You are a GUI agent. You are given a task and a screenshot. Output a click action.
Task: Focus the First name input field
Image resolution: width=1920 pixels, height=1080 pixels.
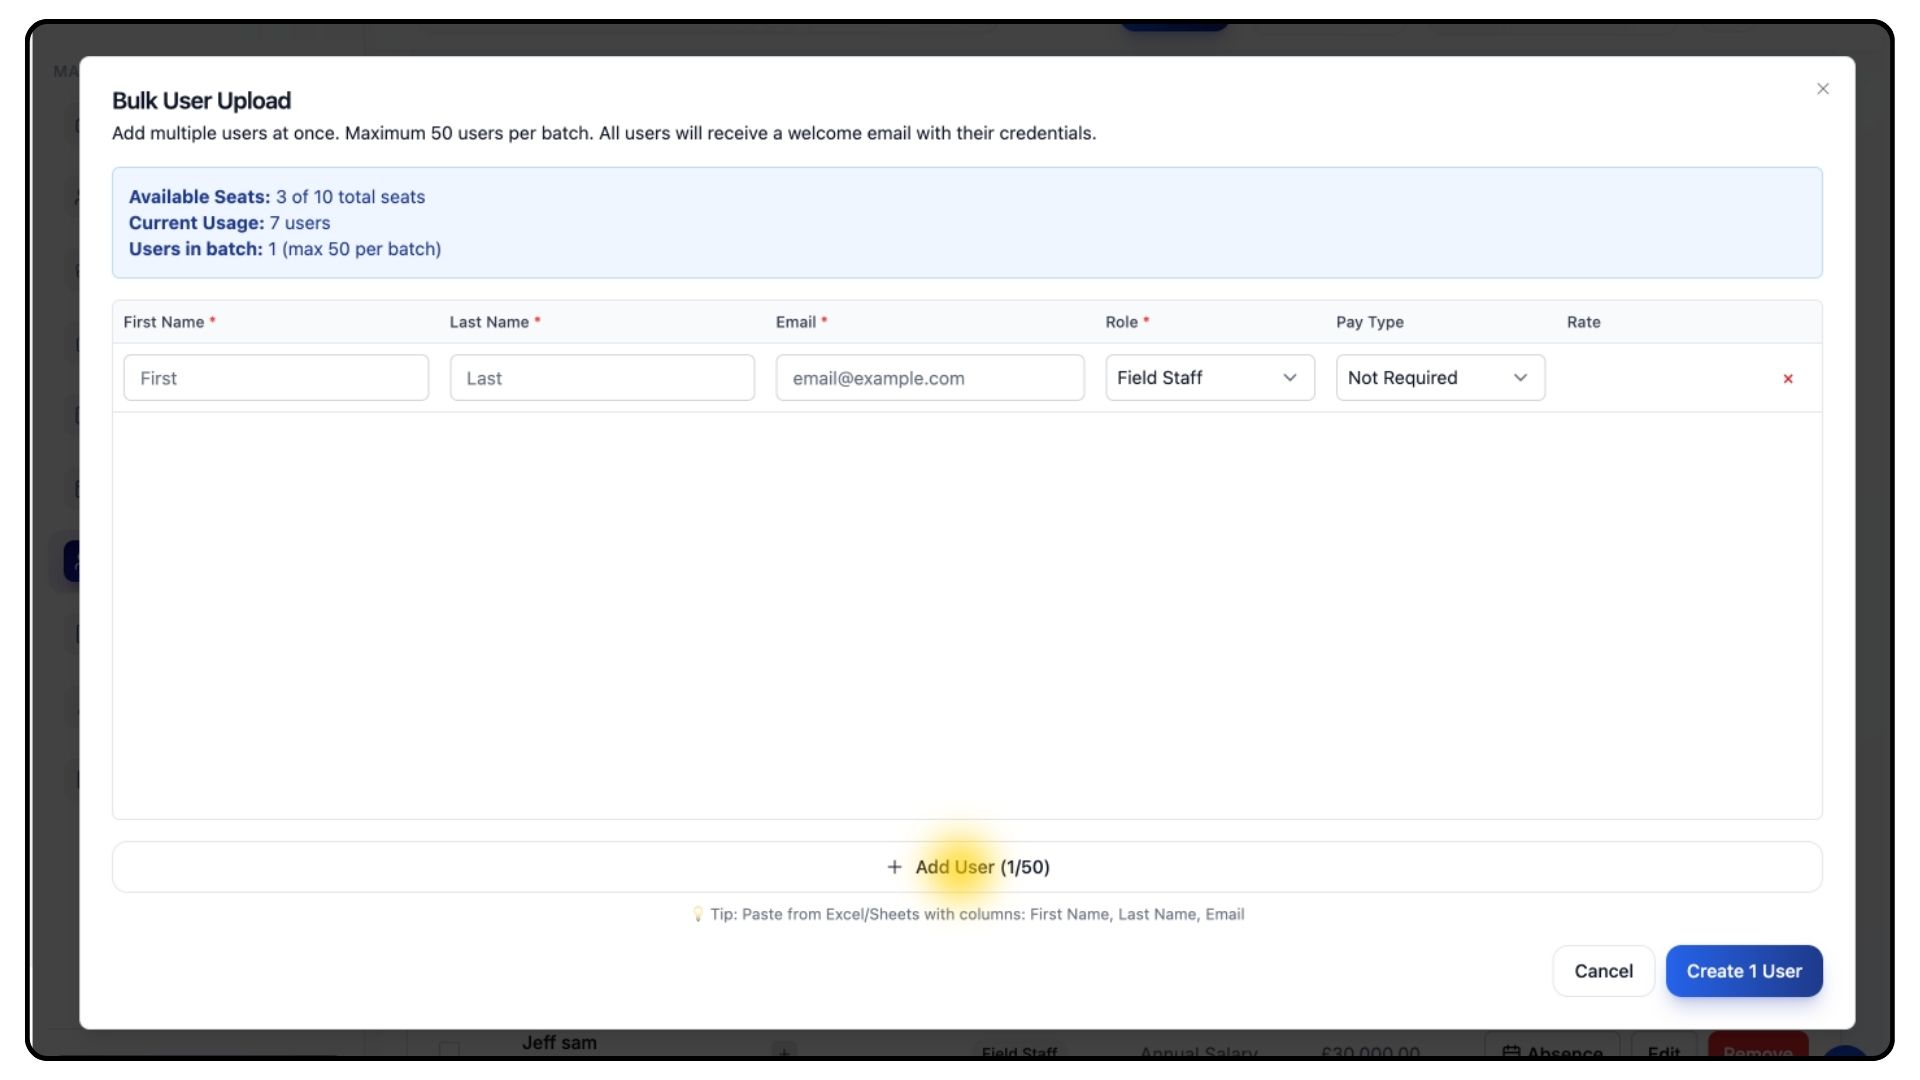pyautogui.click(x=276, y=378)
